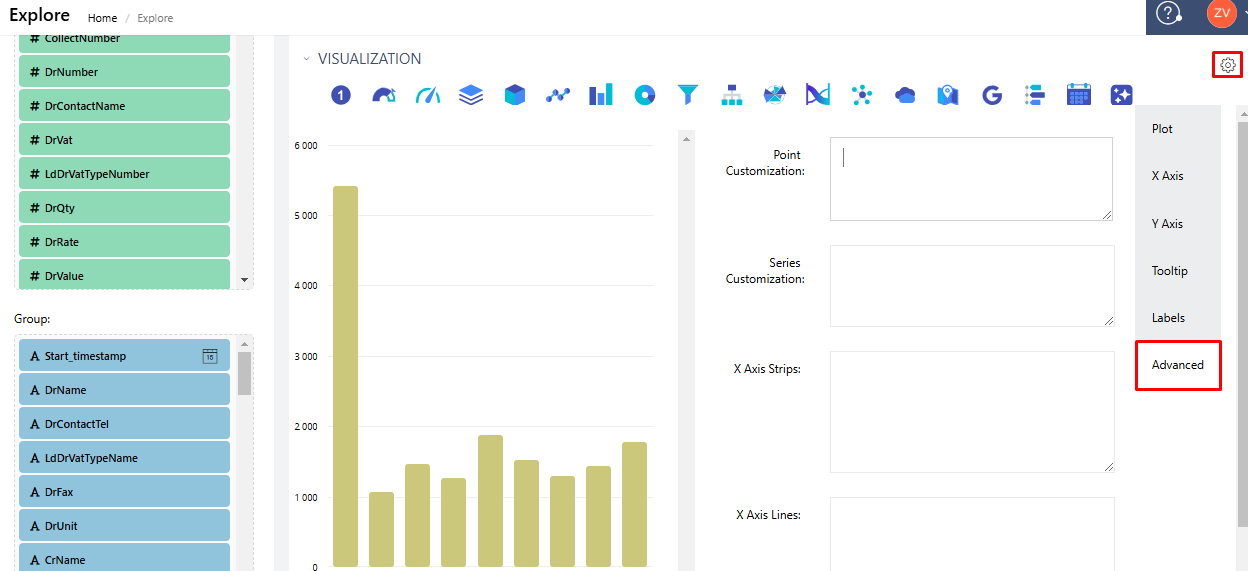Open the help question mark icon
Screen dimensions: 1248x571
[x=1168, y=13]
